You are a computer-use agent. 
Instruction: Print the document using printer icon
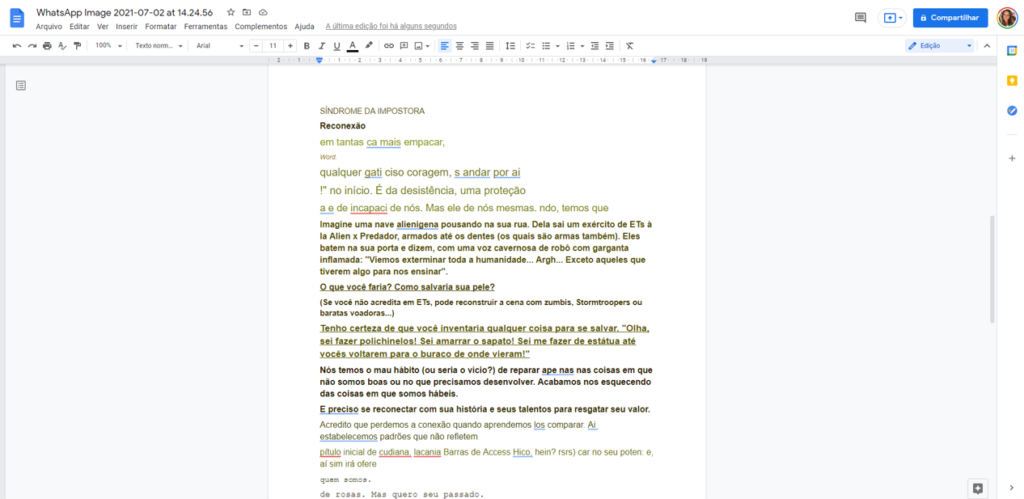[47, 46]
